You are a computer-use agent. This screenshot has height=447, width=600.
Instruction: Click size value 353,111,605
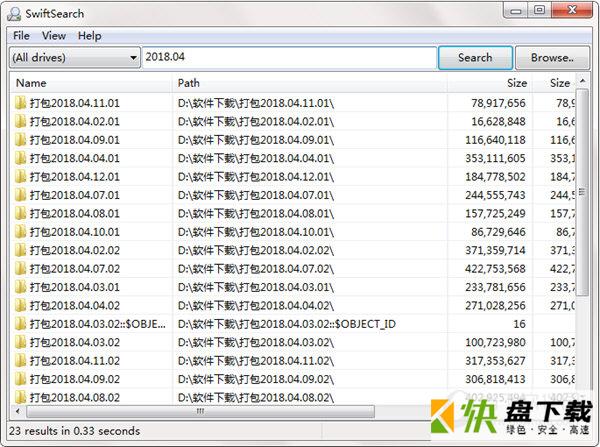[495, 158]
